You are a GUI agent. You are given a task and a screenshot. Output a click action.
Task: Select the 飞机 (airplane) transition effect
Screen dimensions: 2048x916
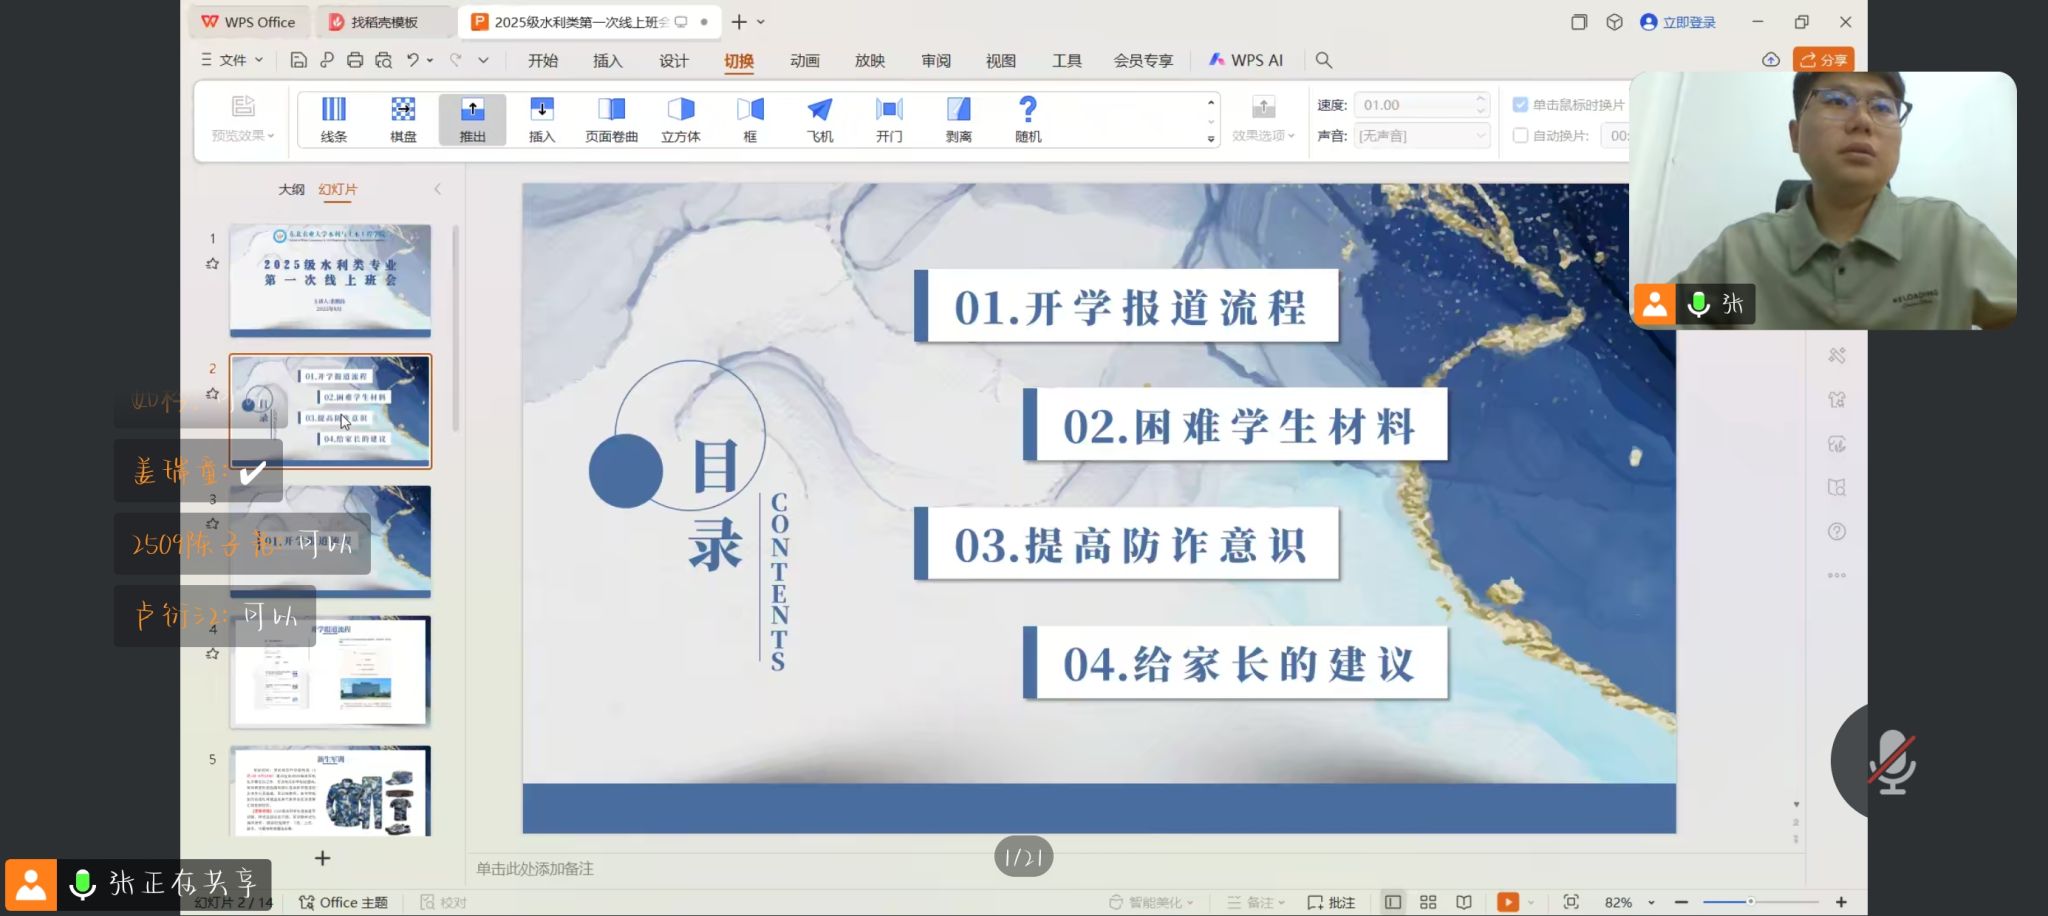[x=819, y=119]
